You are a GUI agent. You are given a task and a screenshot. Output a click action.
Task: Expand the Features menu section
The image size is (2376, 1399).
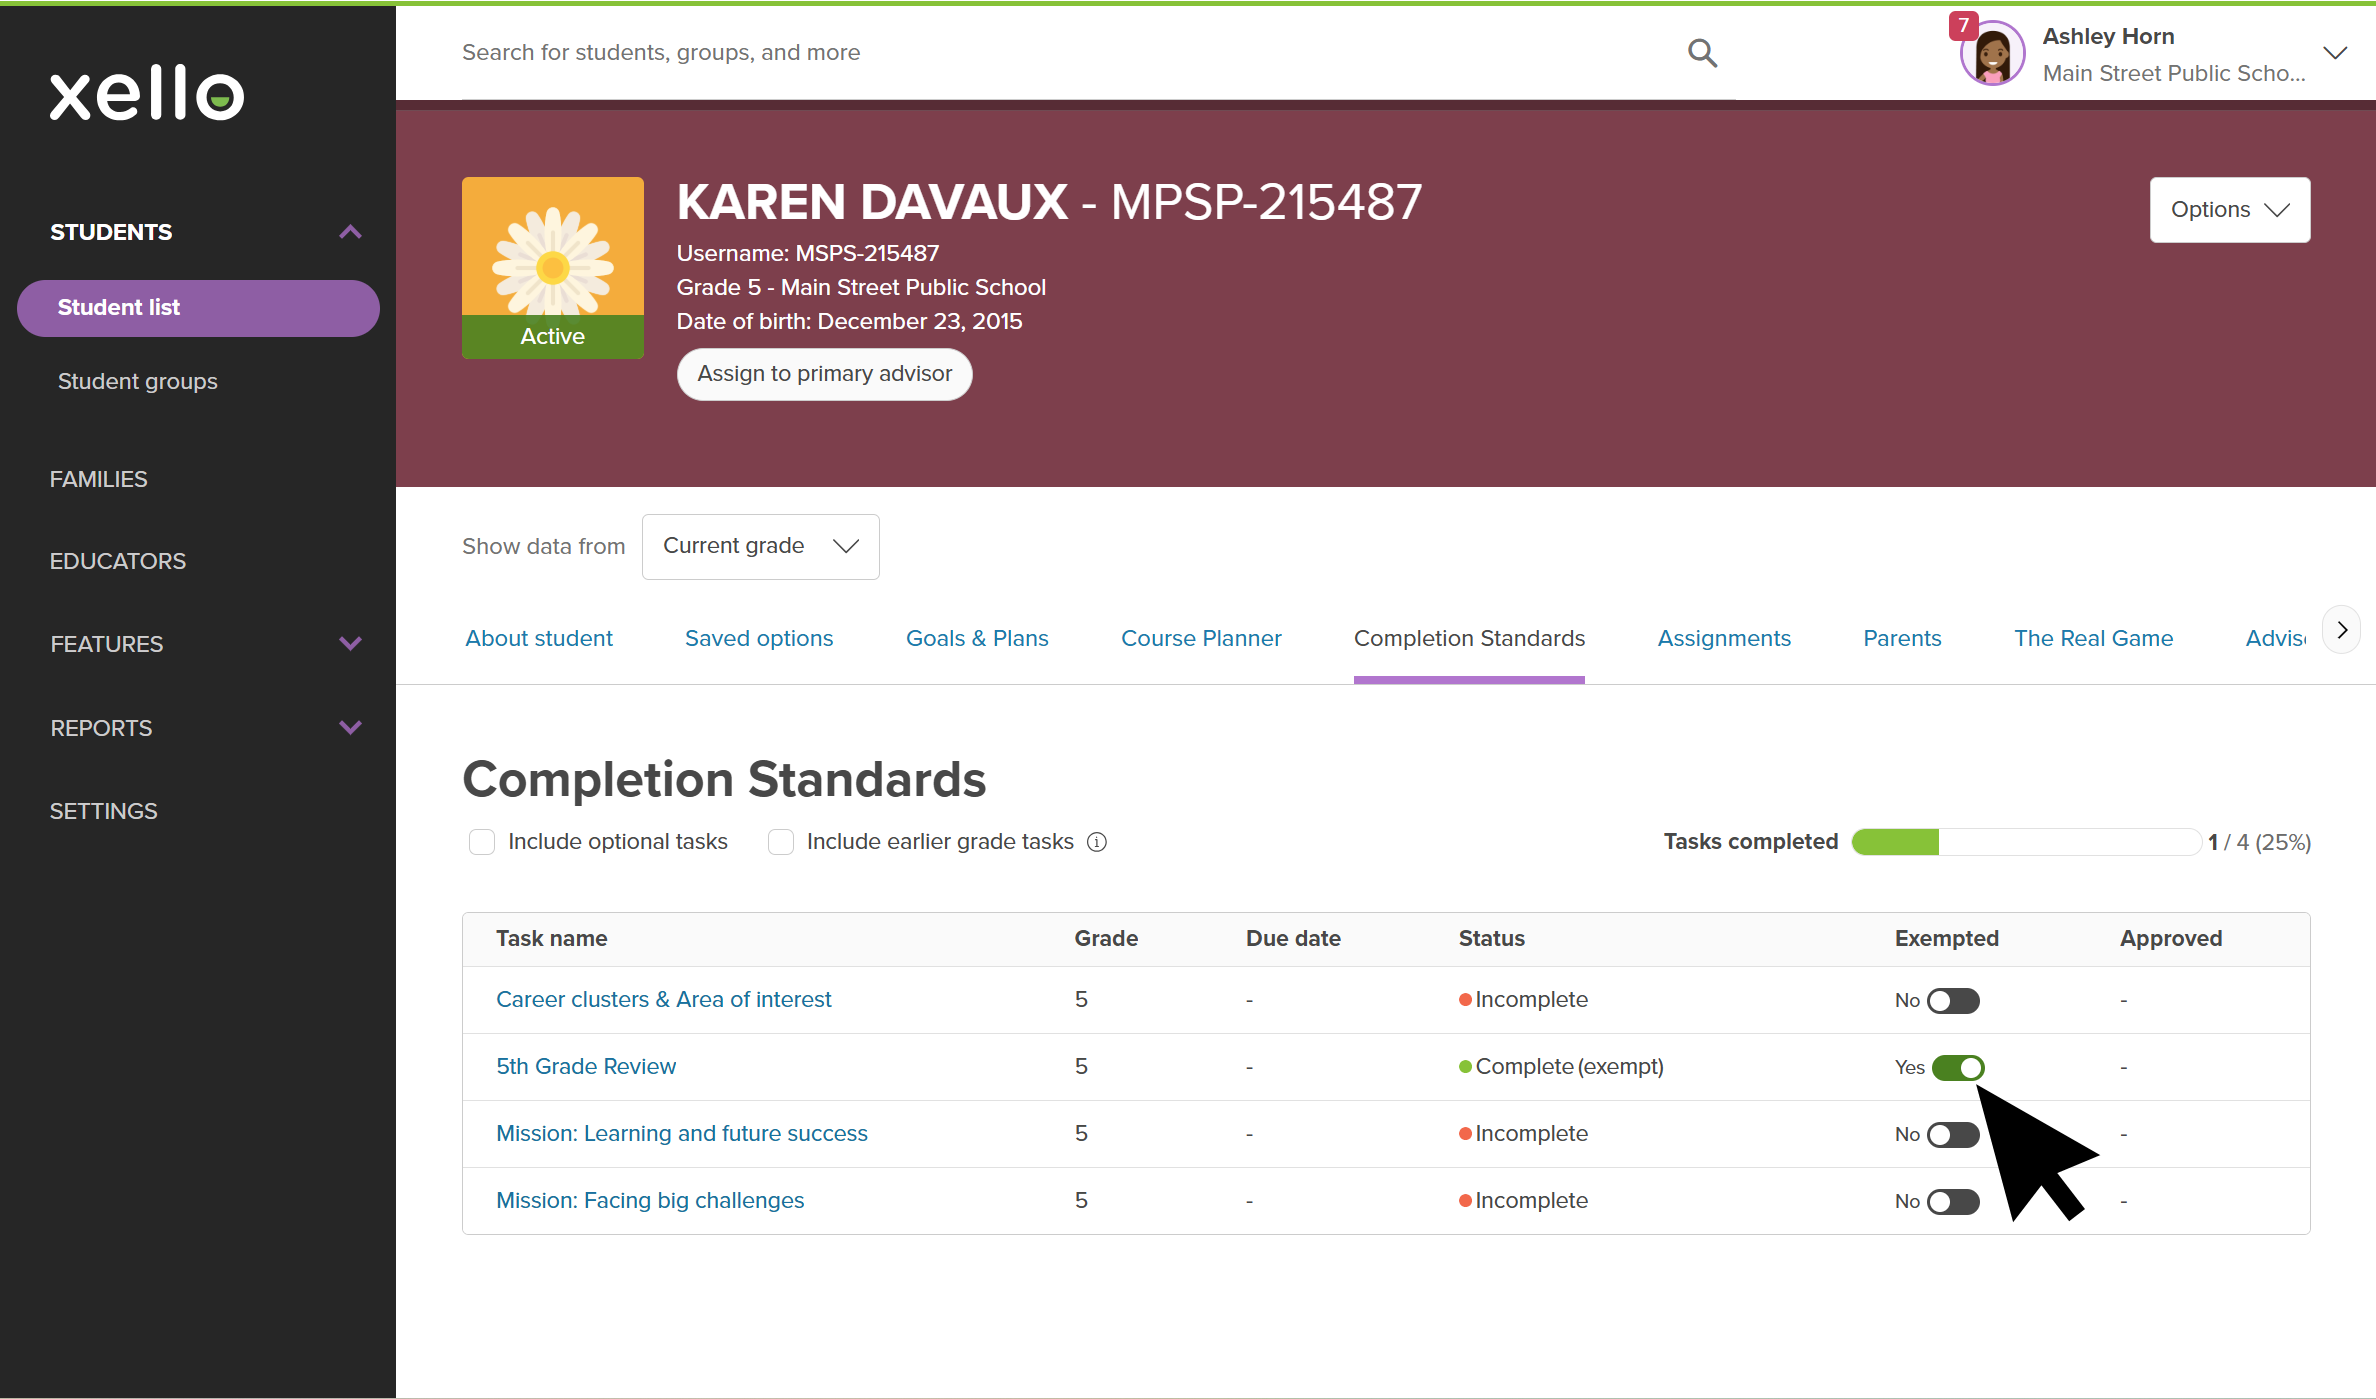pyautogui.click(x=350, y=644)
